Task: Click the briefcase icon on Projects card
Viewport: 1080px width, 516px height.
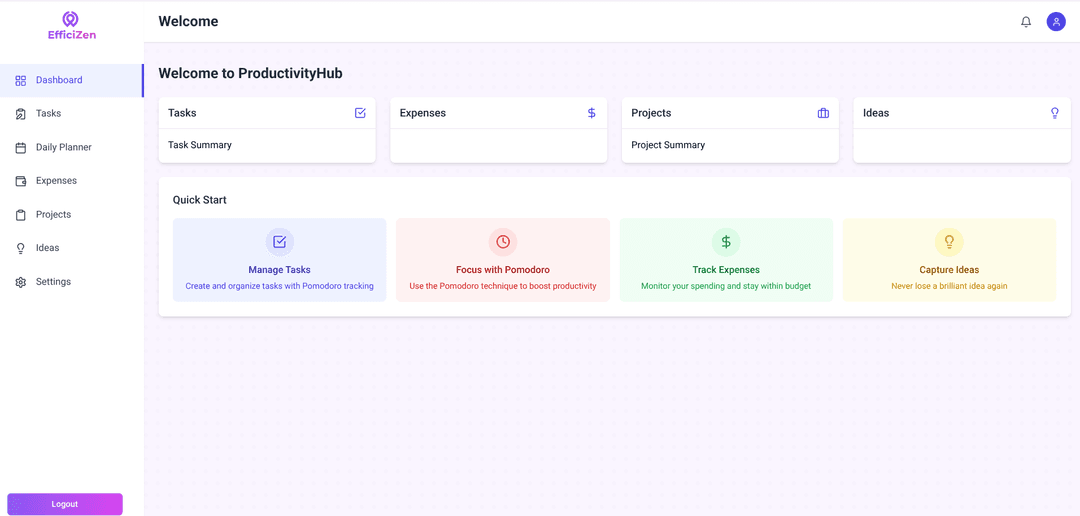Action: click(x=823, y=113)
